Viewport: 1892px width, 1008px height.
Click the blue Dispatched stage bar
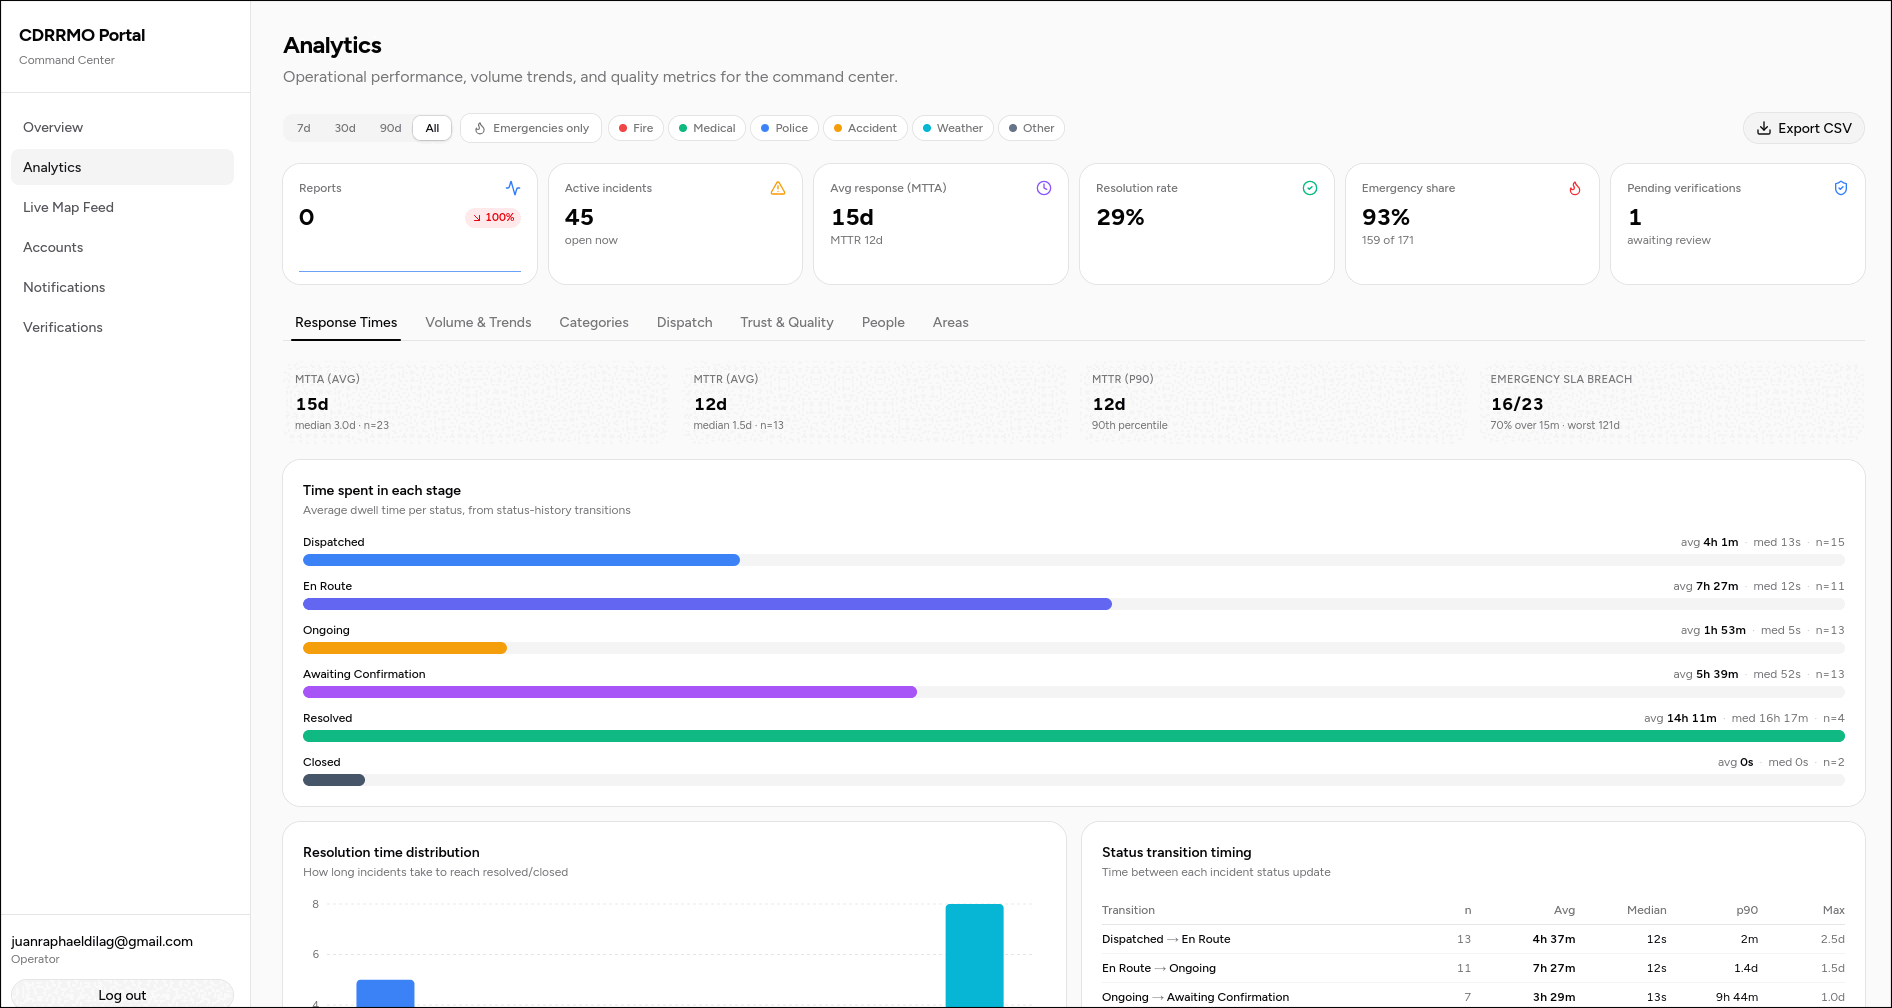(x=521, y=560)
